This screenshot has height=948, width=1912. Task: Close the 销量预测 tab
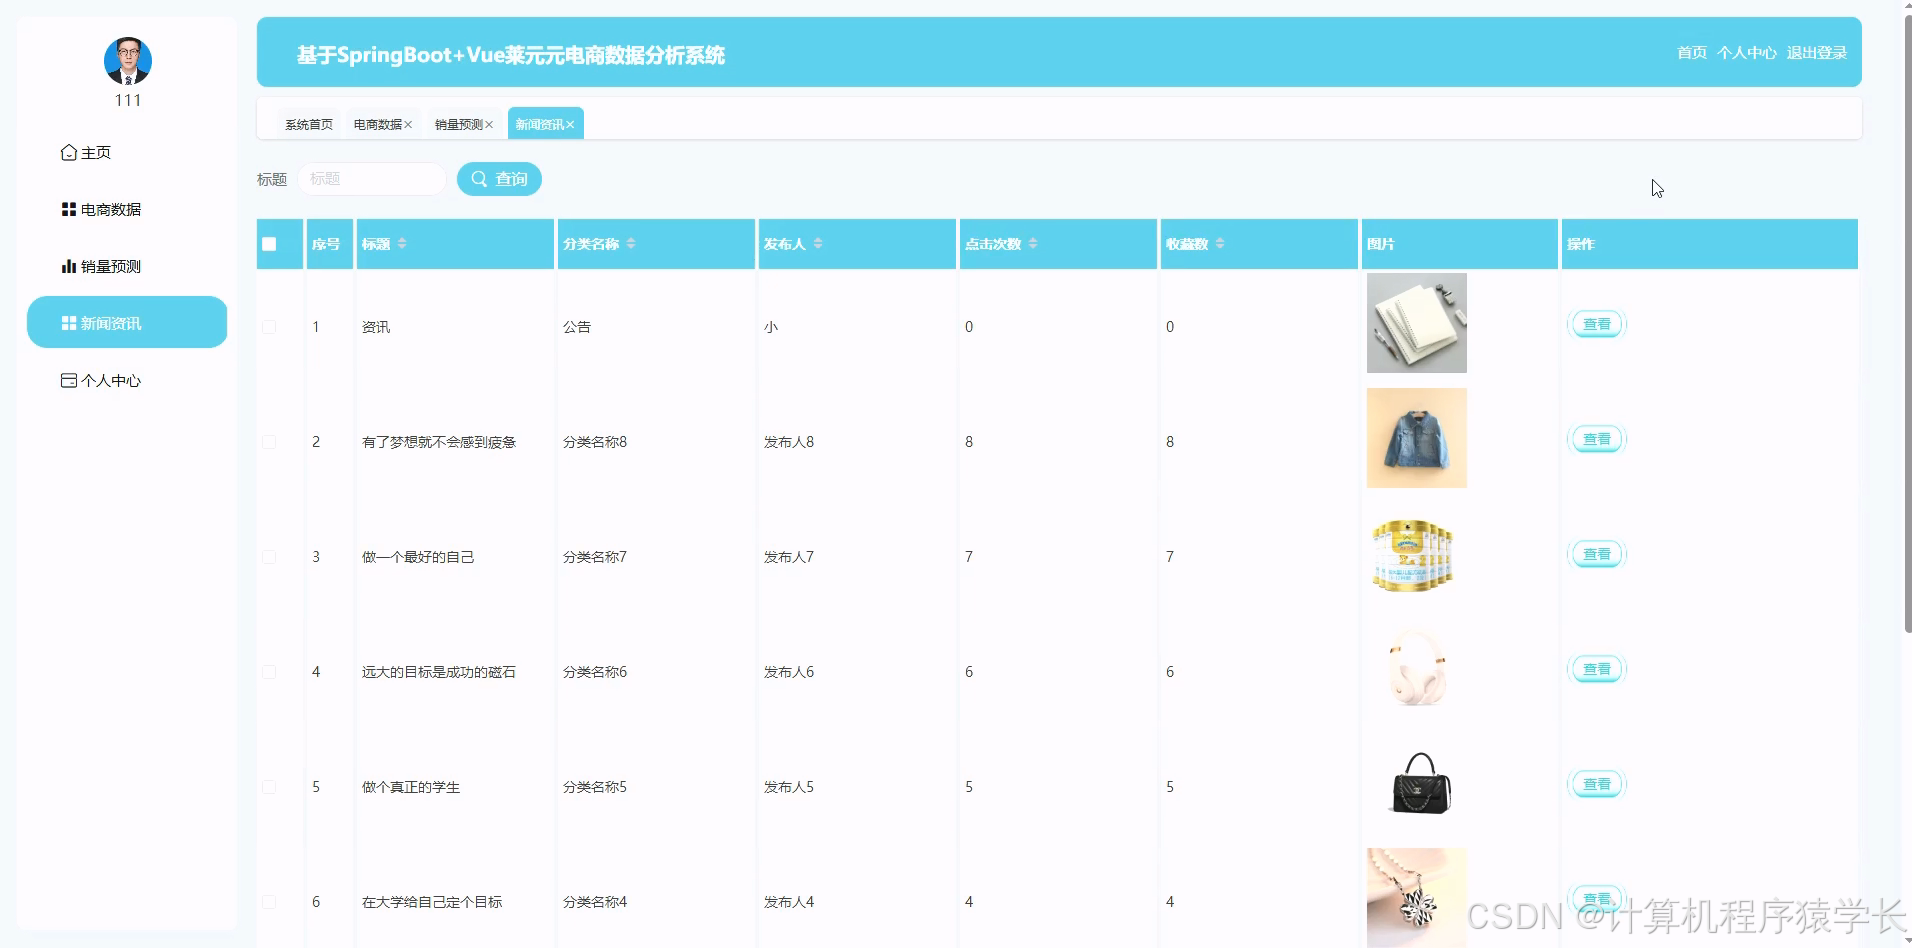[487, 124]
